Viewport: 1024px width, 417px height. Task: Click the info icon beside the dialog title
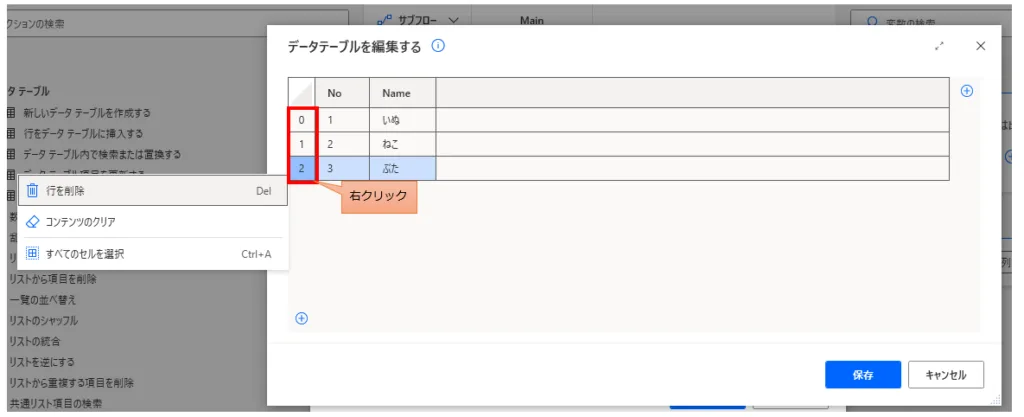(438, 46)
